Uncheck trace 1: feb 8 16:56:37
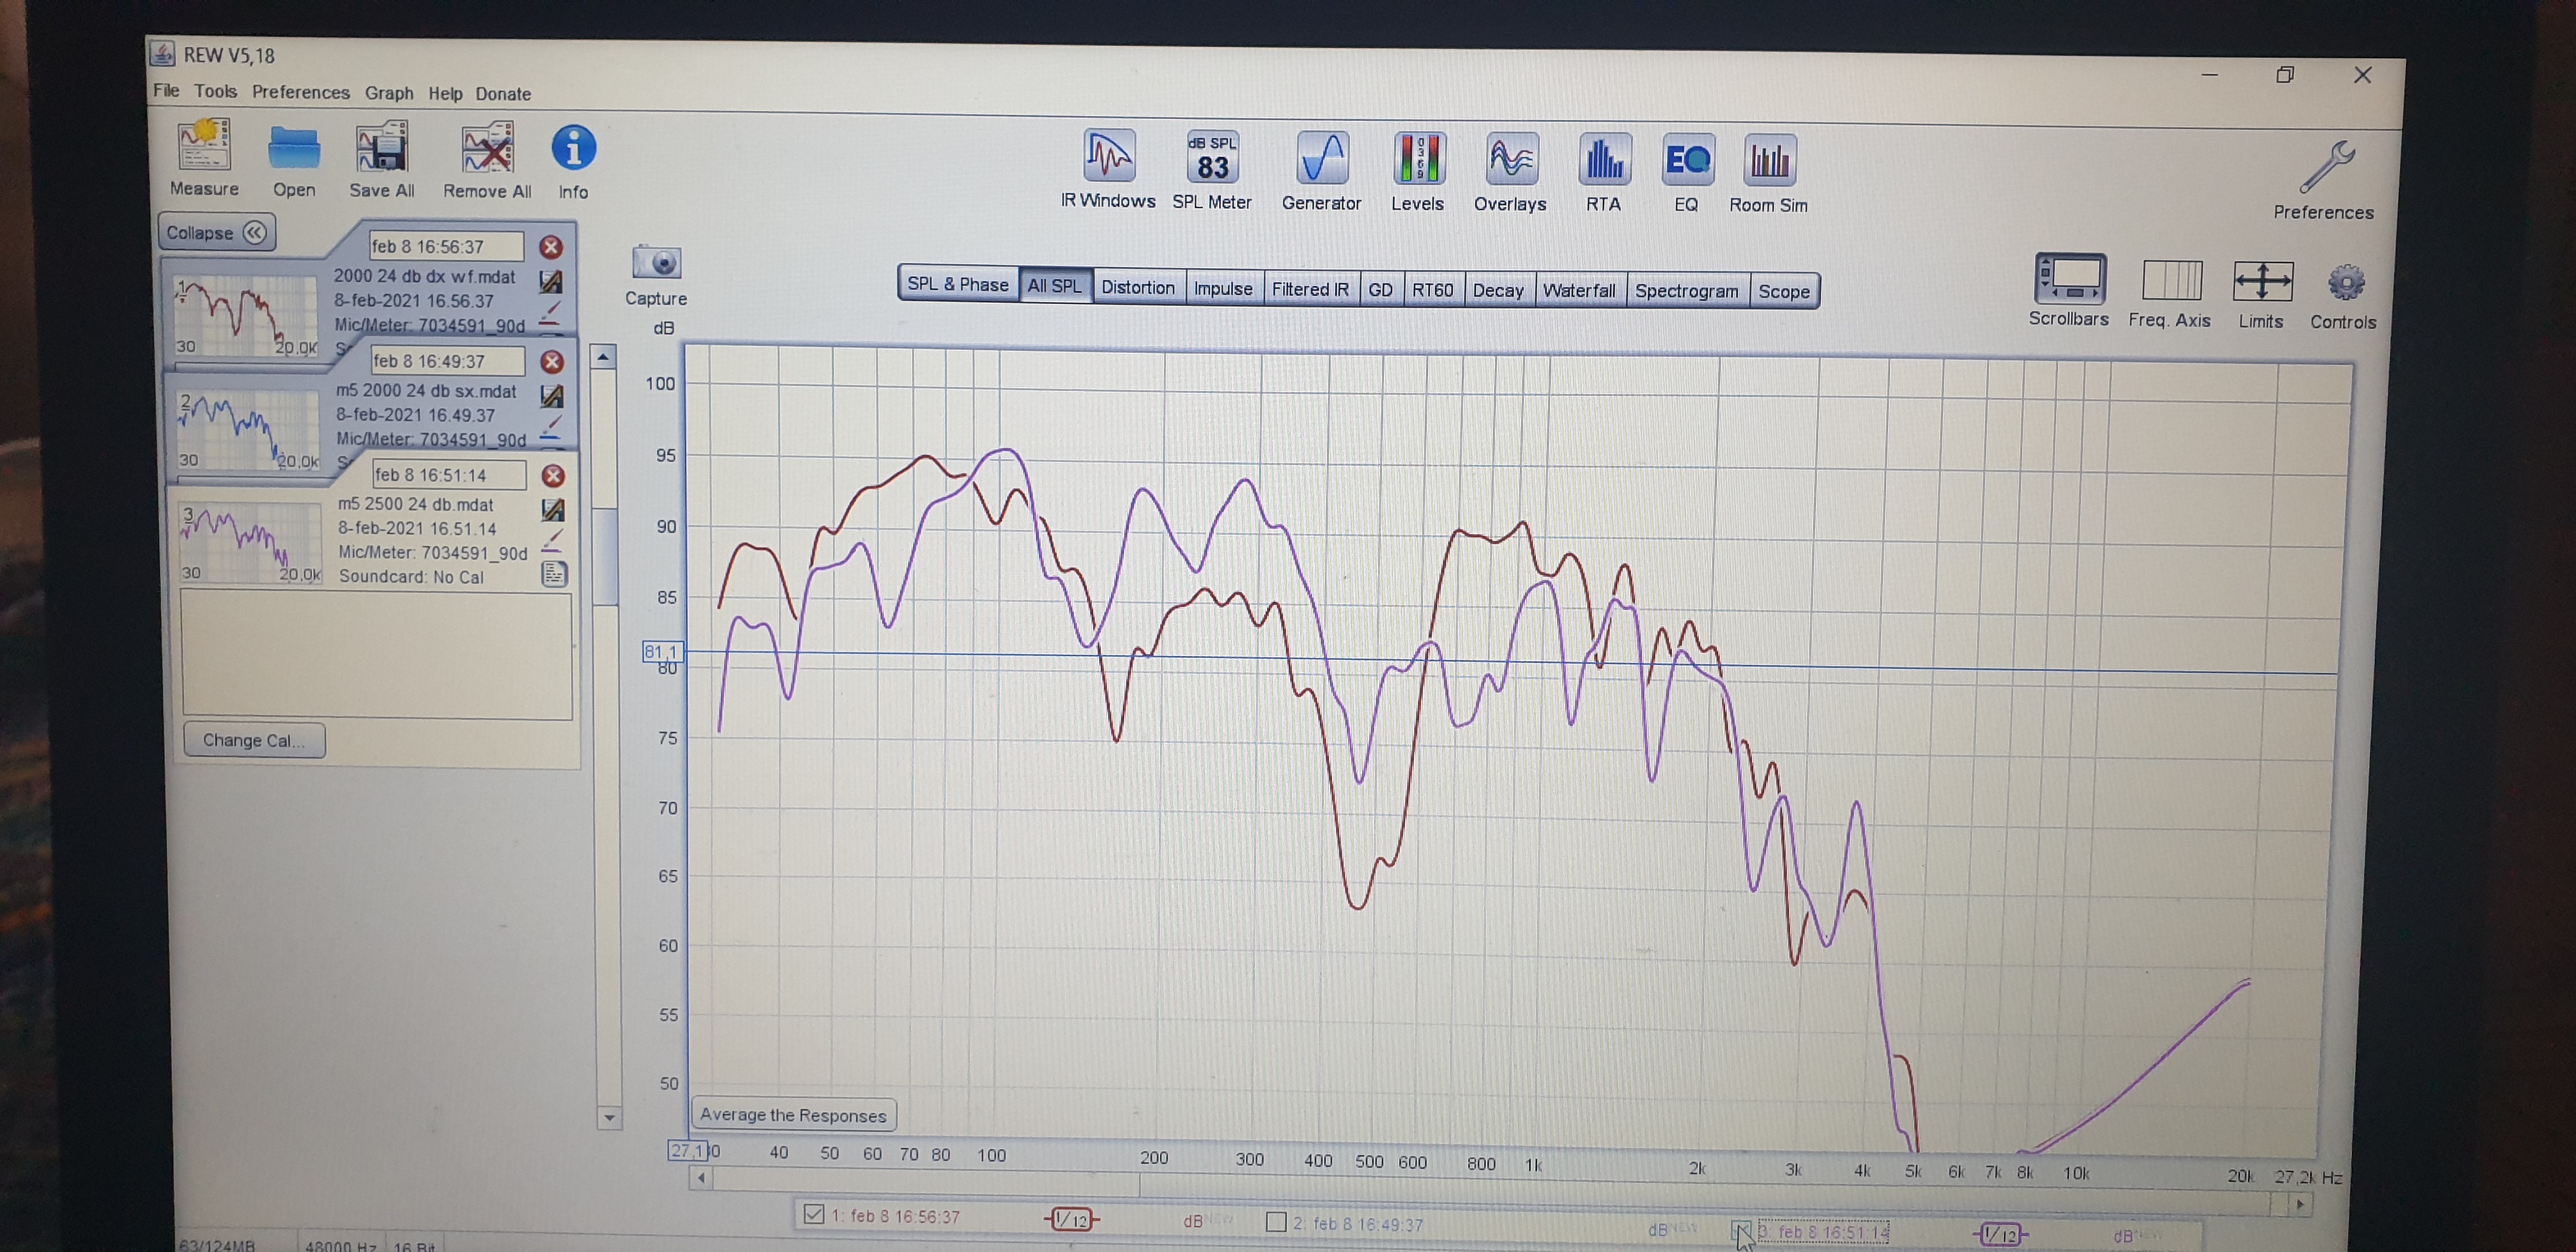 (814, 1214)
